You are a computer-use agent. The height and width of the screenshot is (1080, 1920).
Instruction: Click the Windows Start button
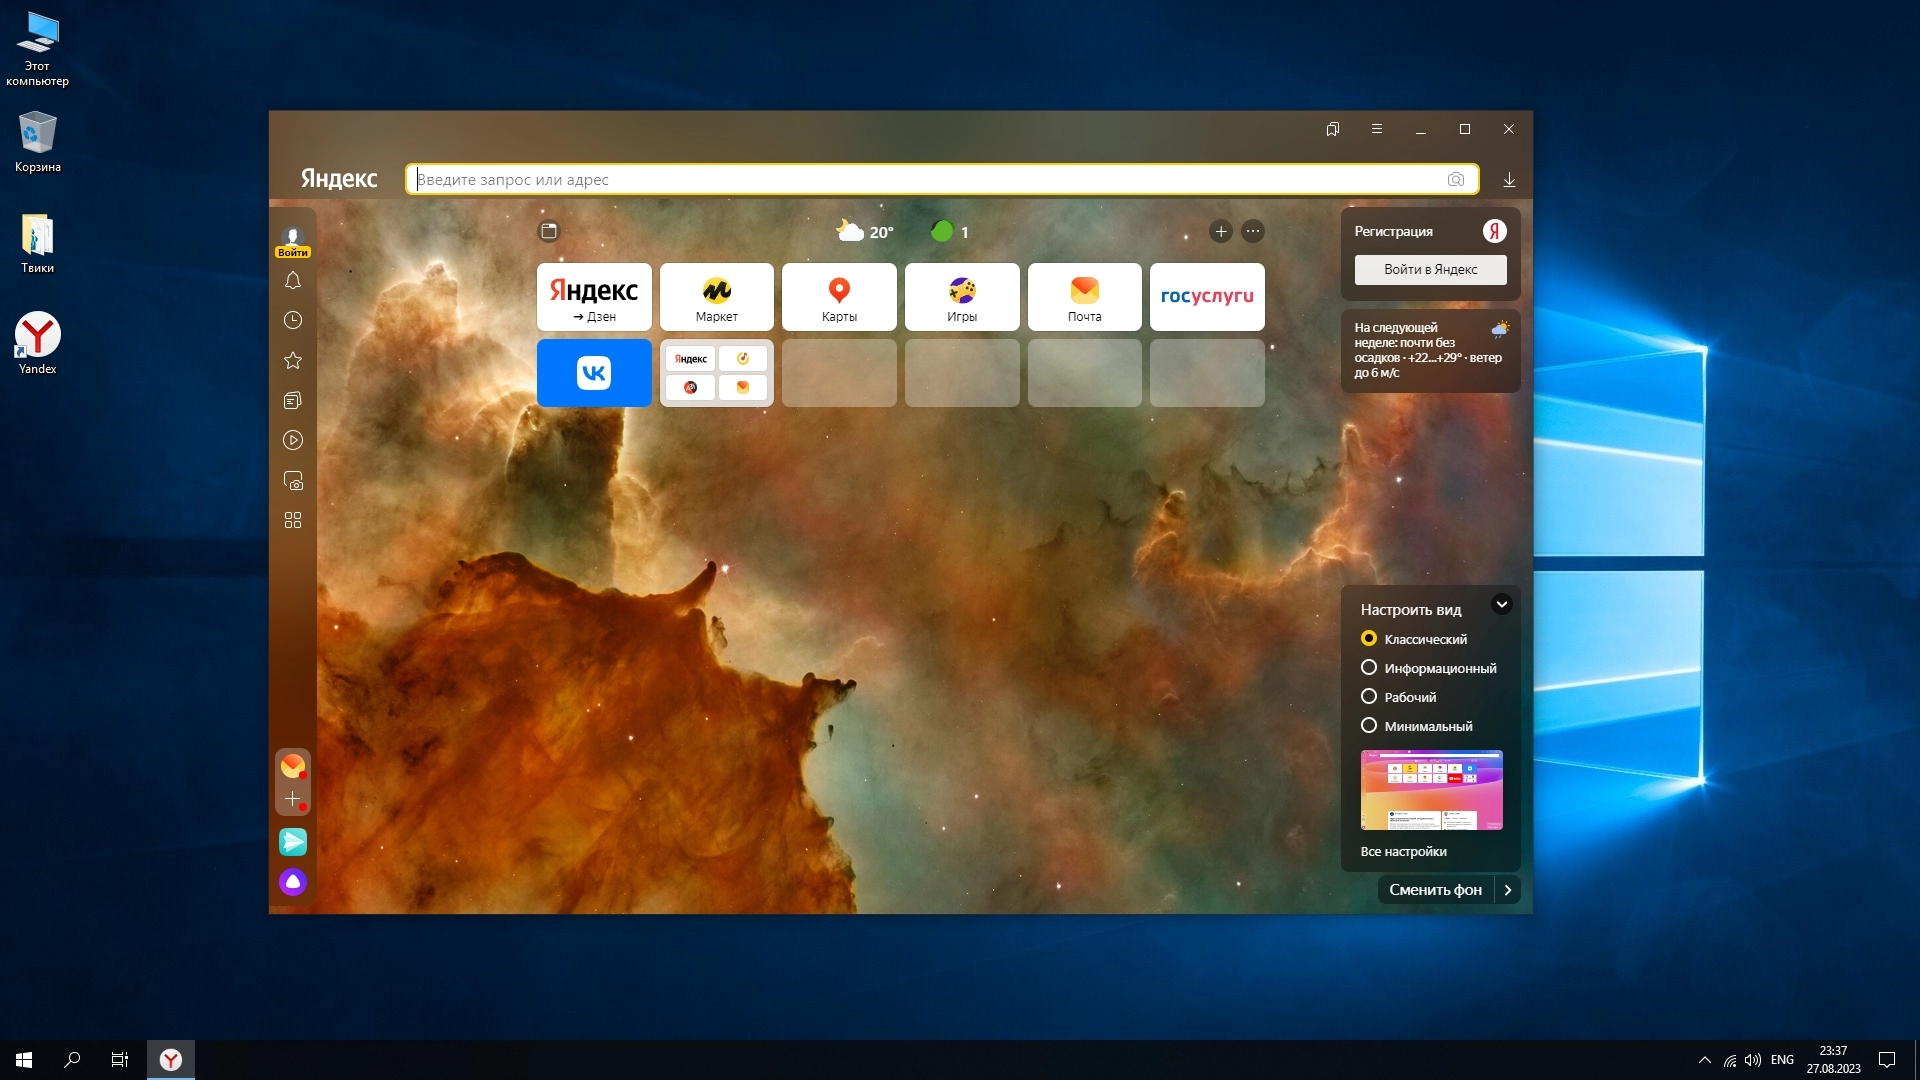point(24,1060)
